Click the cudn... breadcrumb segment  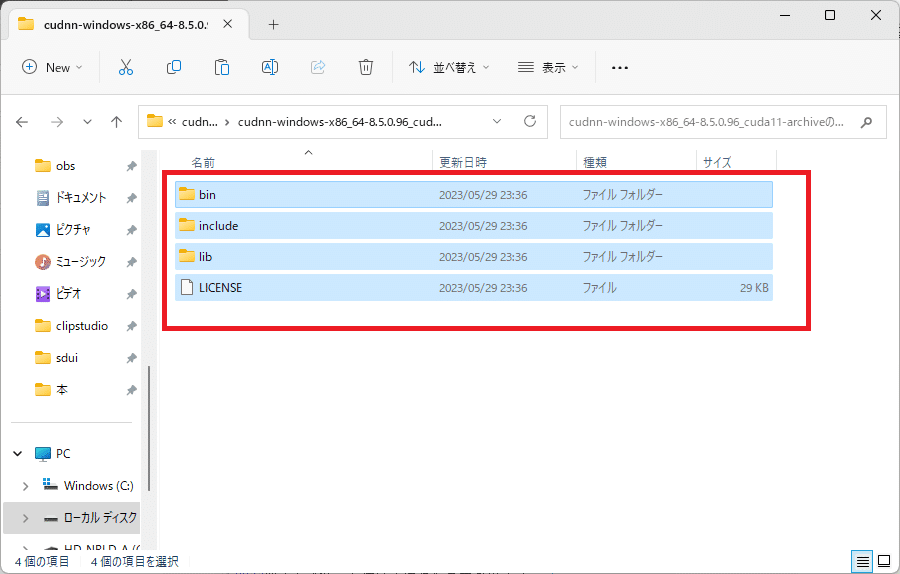200,122
